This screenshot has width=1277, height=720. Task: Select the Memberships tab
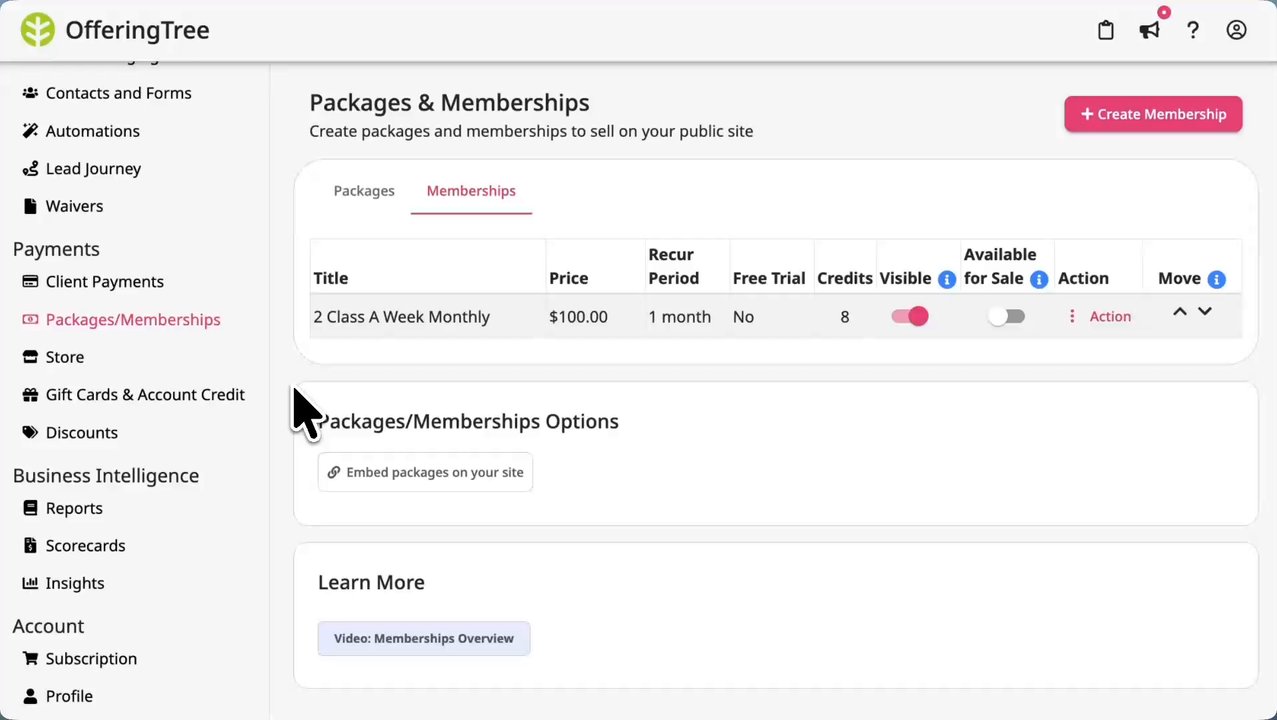[471, 191]
